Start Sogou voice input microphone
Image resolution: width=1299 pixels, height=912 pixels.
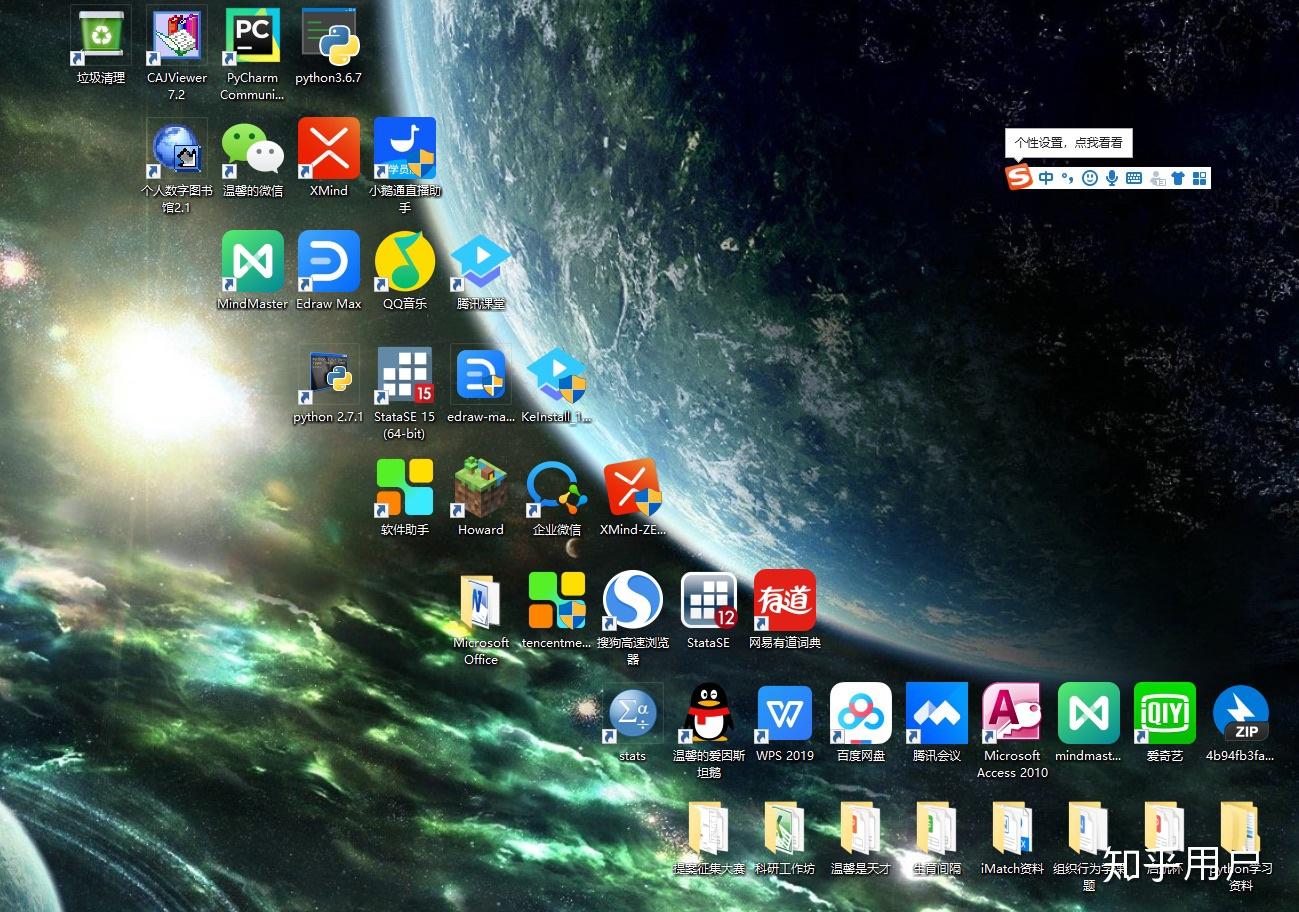pyautogui.click(x=1112, y=178)
